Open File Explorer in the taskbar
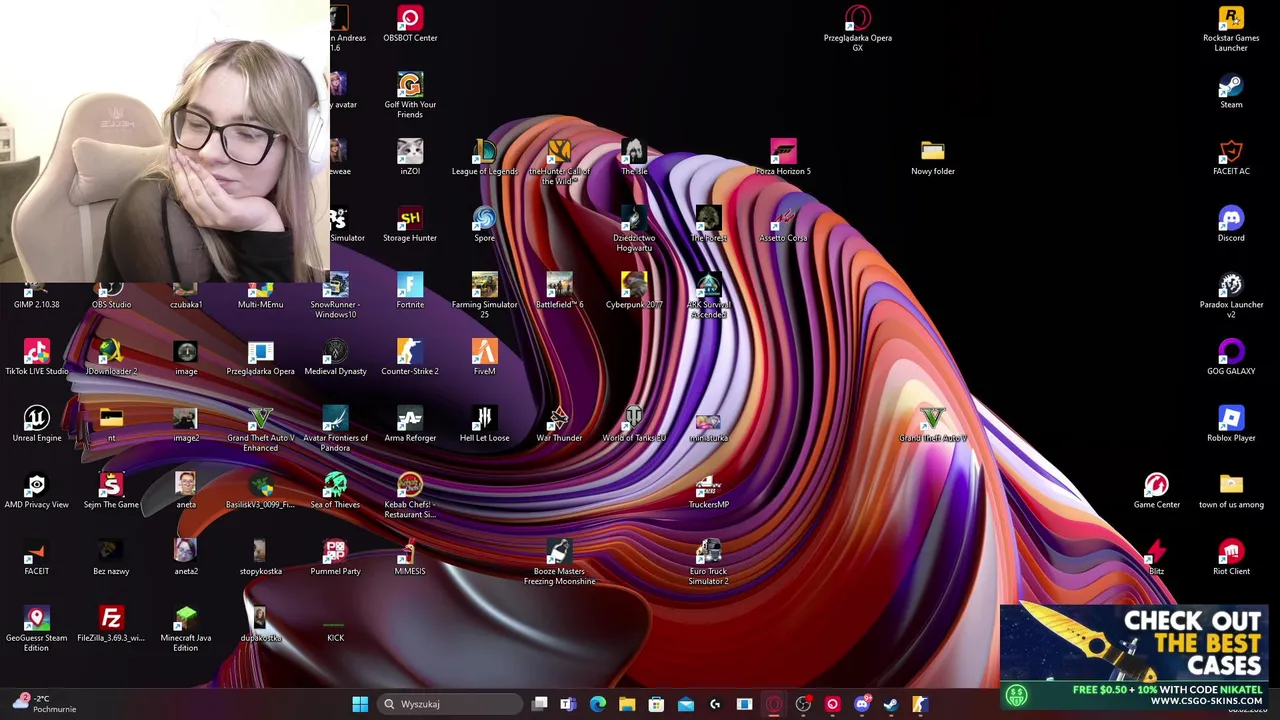This screenshot has width=1280, height=720. pyautogui.click(x=627, y=704)
